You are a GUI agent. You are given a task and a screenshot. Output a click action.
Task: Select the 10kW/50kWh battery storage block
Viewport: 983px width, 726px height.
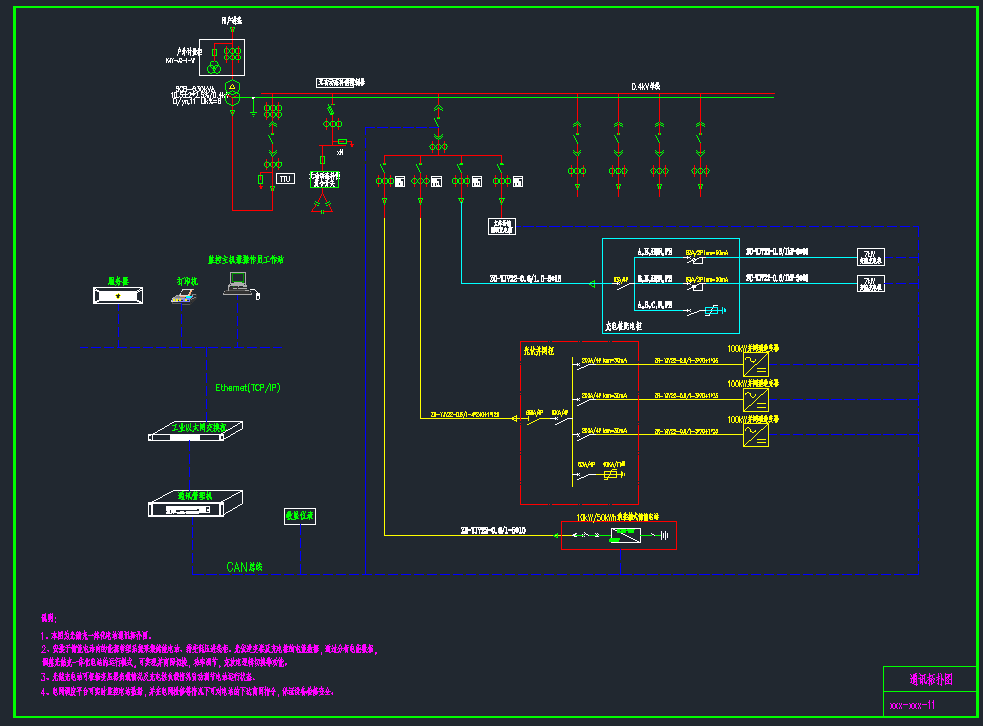626,536
